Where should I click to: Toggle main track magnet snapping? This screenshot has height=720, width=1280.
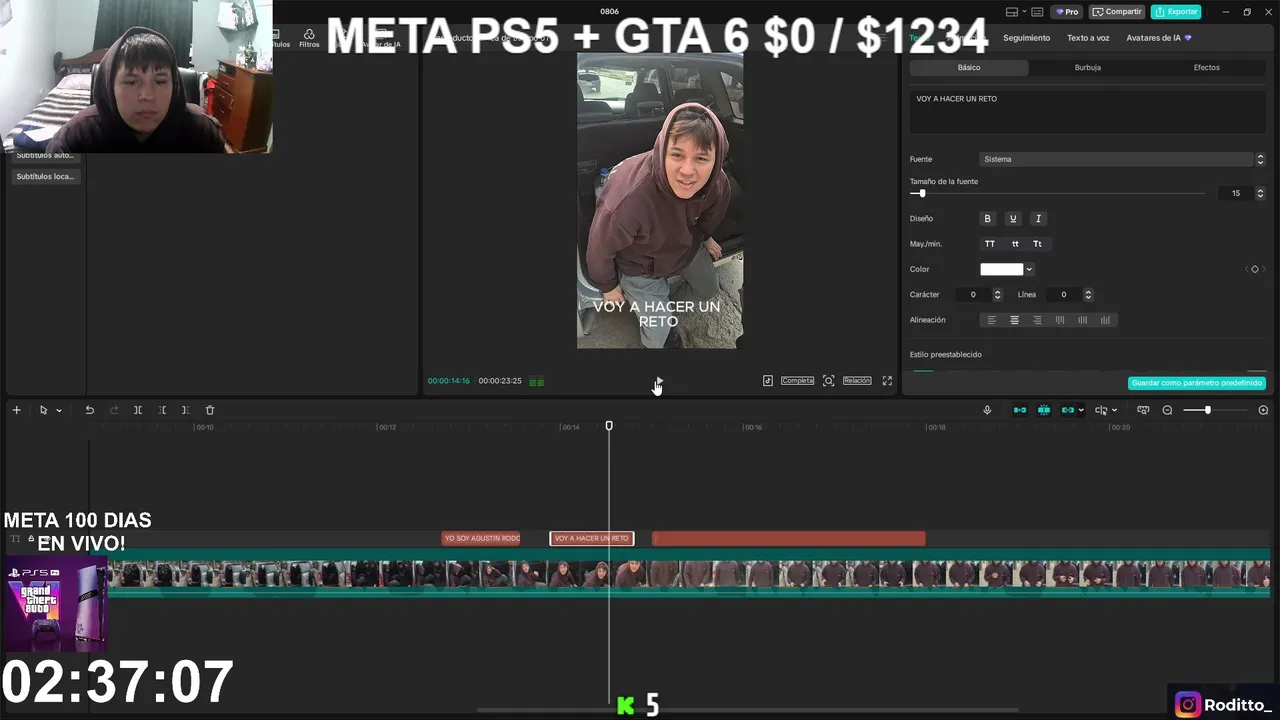(x=1020, y=410)
